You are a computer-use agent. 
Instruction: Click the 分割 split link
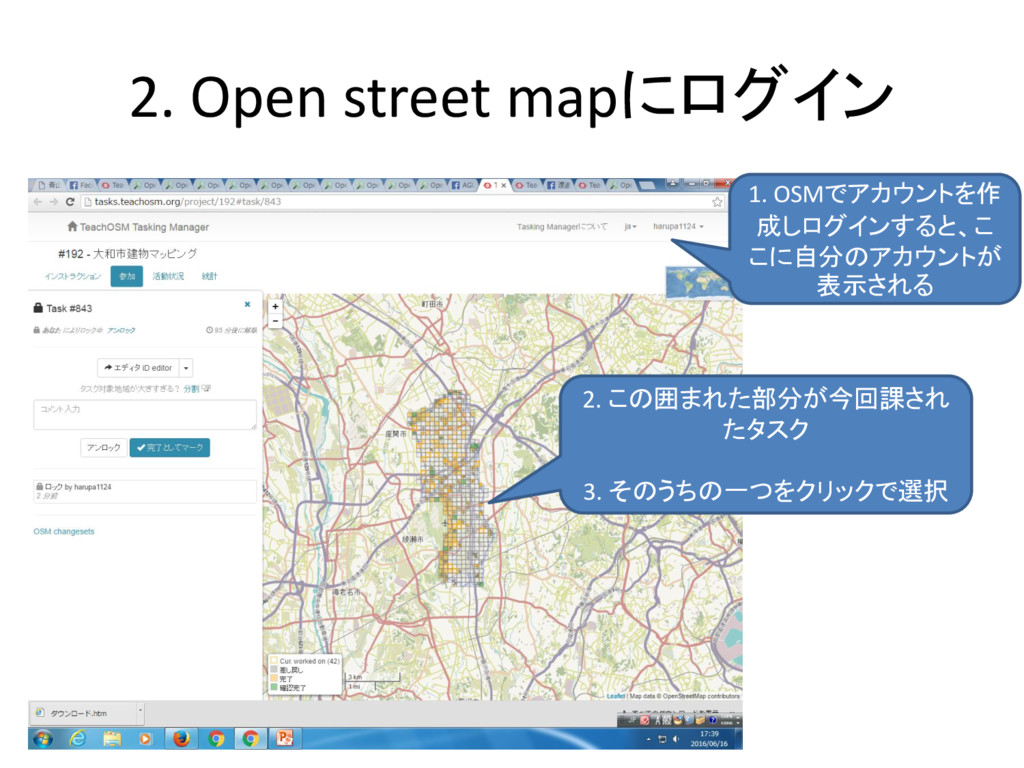191,389
